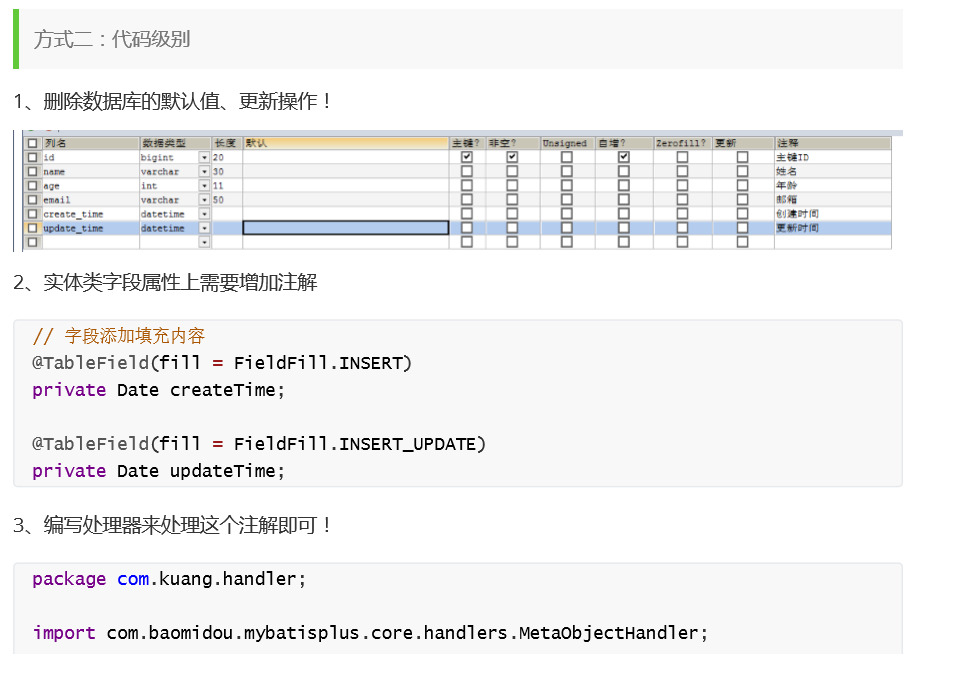Tick Unsigned checkbox for age row
Image resolution: width=966 pixels, height=679 pixels.
point(567,185)
